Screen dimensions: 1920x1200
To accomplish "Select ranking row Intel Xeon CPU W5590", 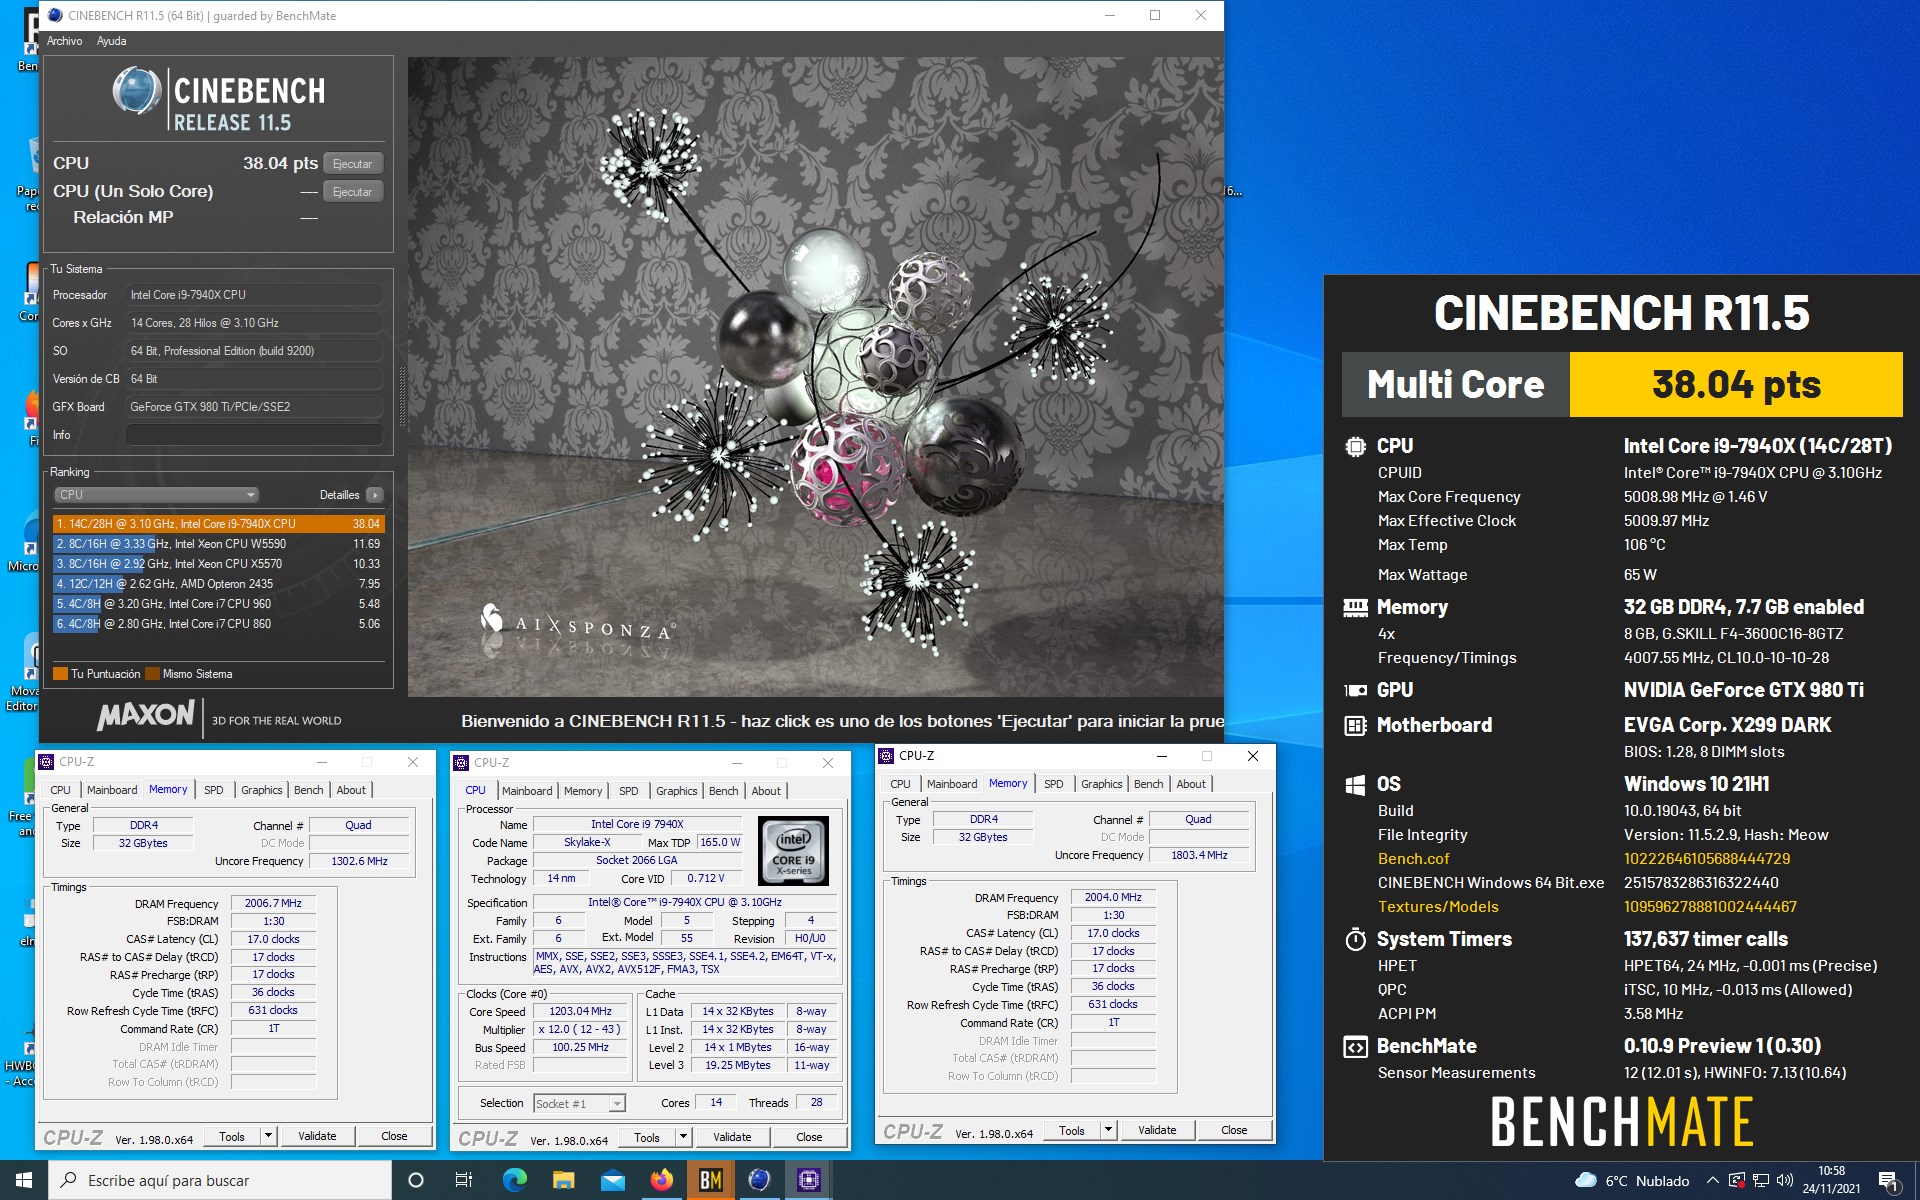I will [218, 544].
